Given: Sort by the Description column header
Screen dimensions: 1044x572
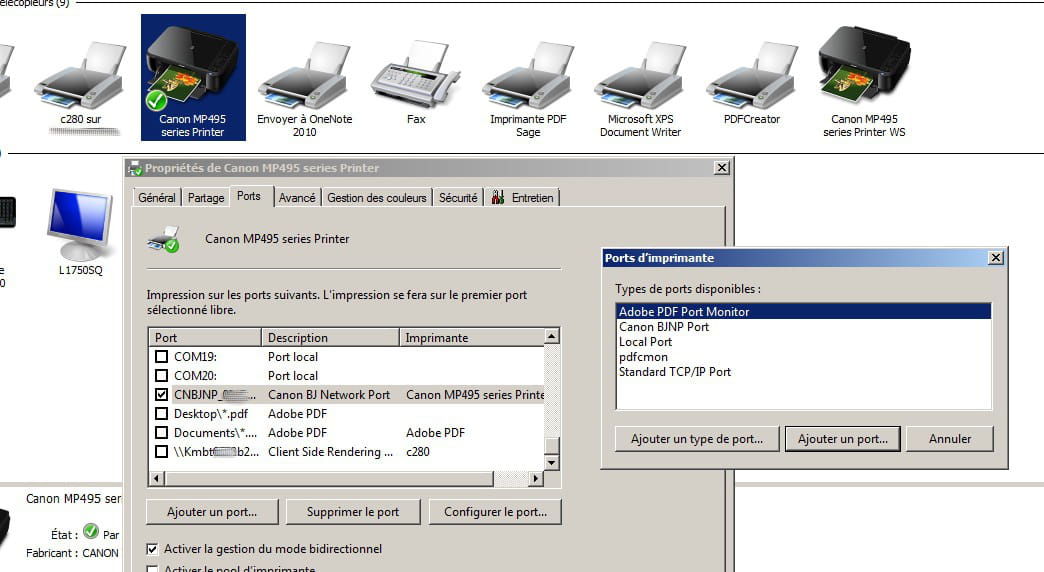Looking at the screenshot, I should click(x=330, y=337).
